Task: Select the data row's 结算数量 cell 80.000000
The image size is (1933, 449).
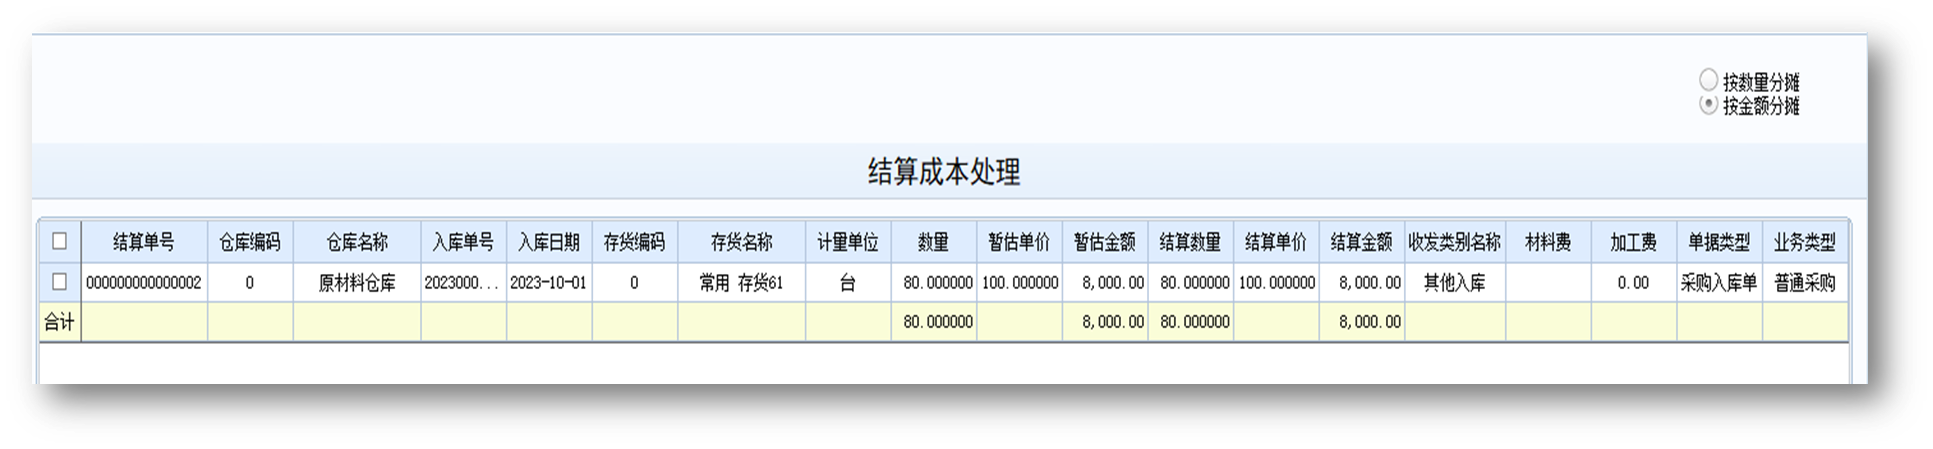Action: pos(1191,283)
